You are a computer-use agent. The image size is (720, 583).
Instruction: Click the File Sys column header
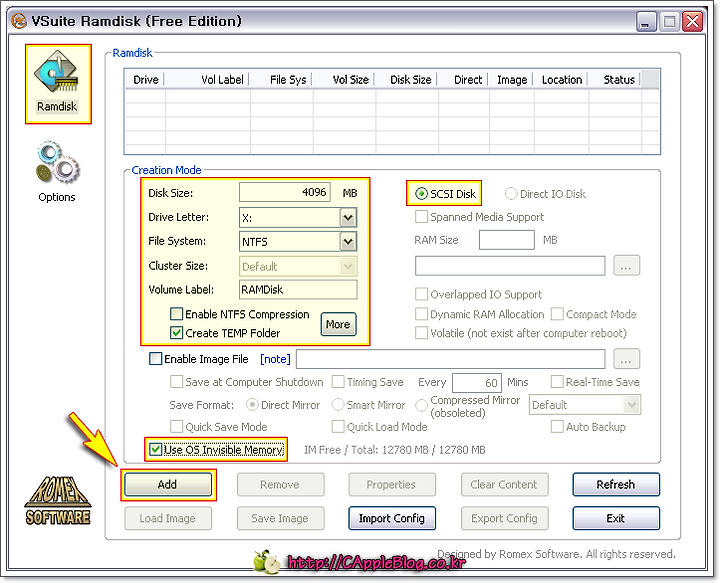click(x=281, y=79)
